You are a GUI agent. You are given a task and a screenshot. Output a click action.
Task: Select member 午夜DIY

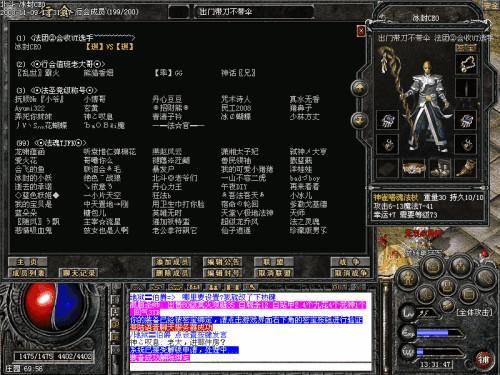[234, 187]
